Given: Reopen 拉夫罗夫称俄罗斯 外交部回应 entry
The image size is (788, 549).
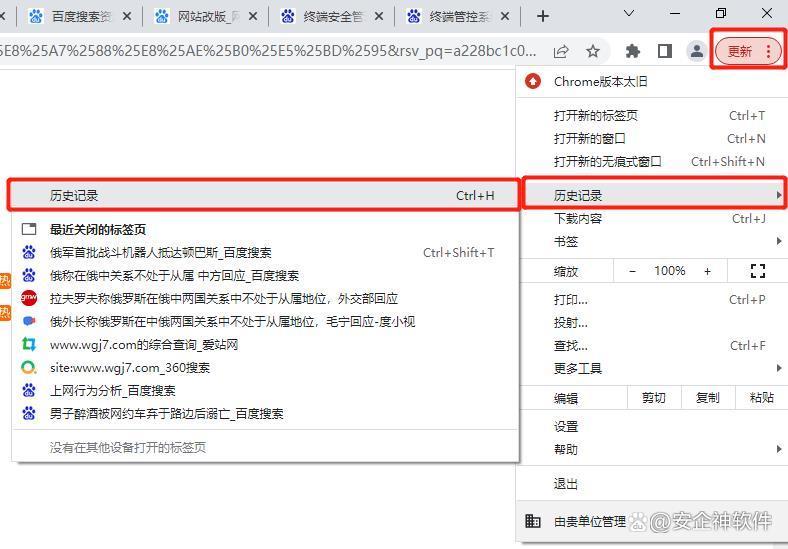Looking at the screenshot, I should tap(265, 299).
